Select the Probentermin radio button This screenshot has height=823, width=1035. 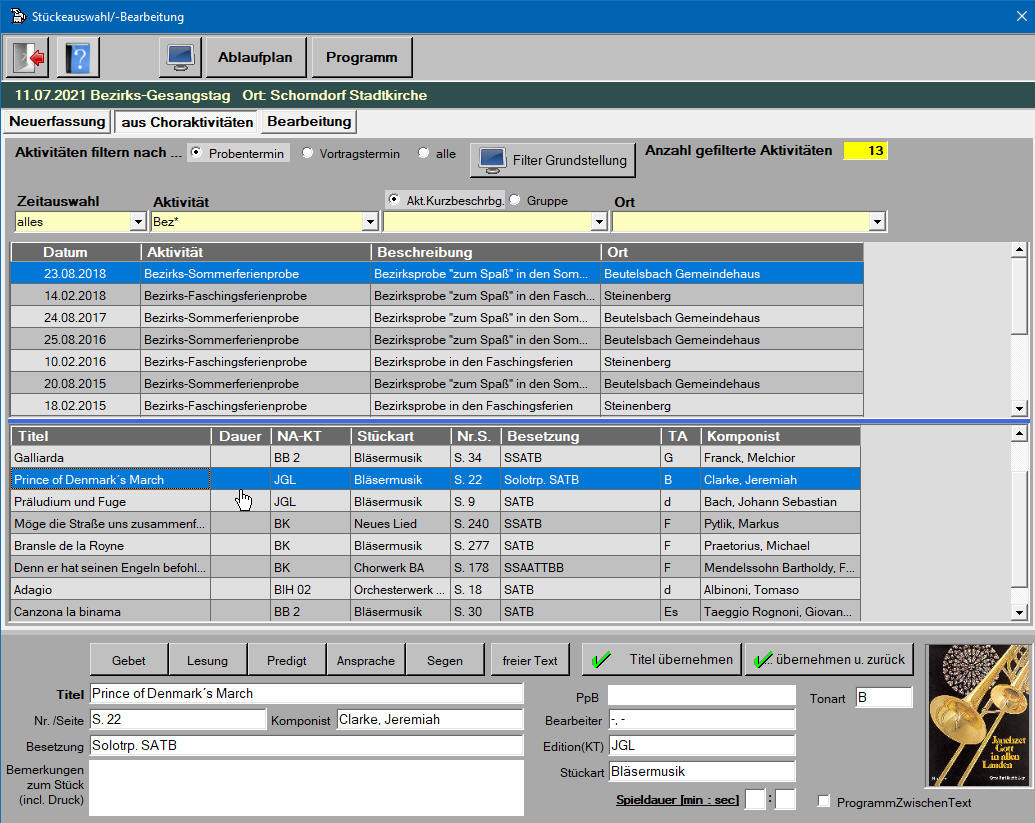197,153
